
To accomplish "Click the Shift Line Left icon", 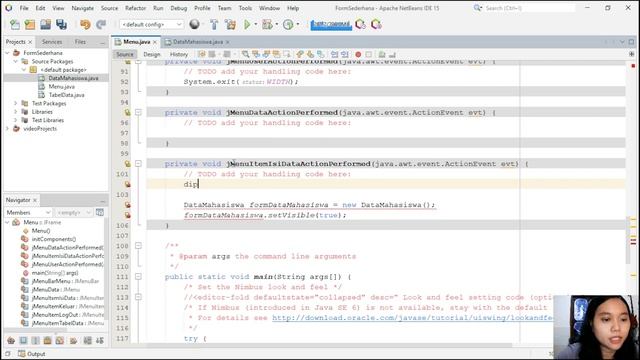I will [335, 54].
